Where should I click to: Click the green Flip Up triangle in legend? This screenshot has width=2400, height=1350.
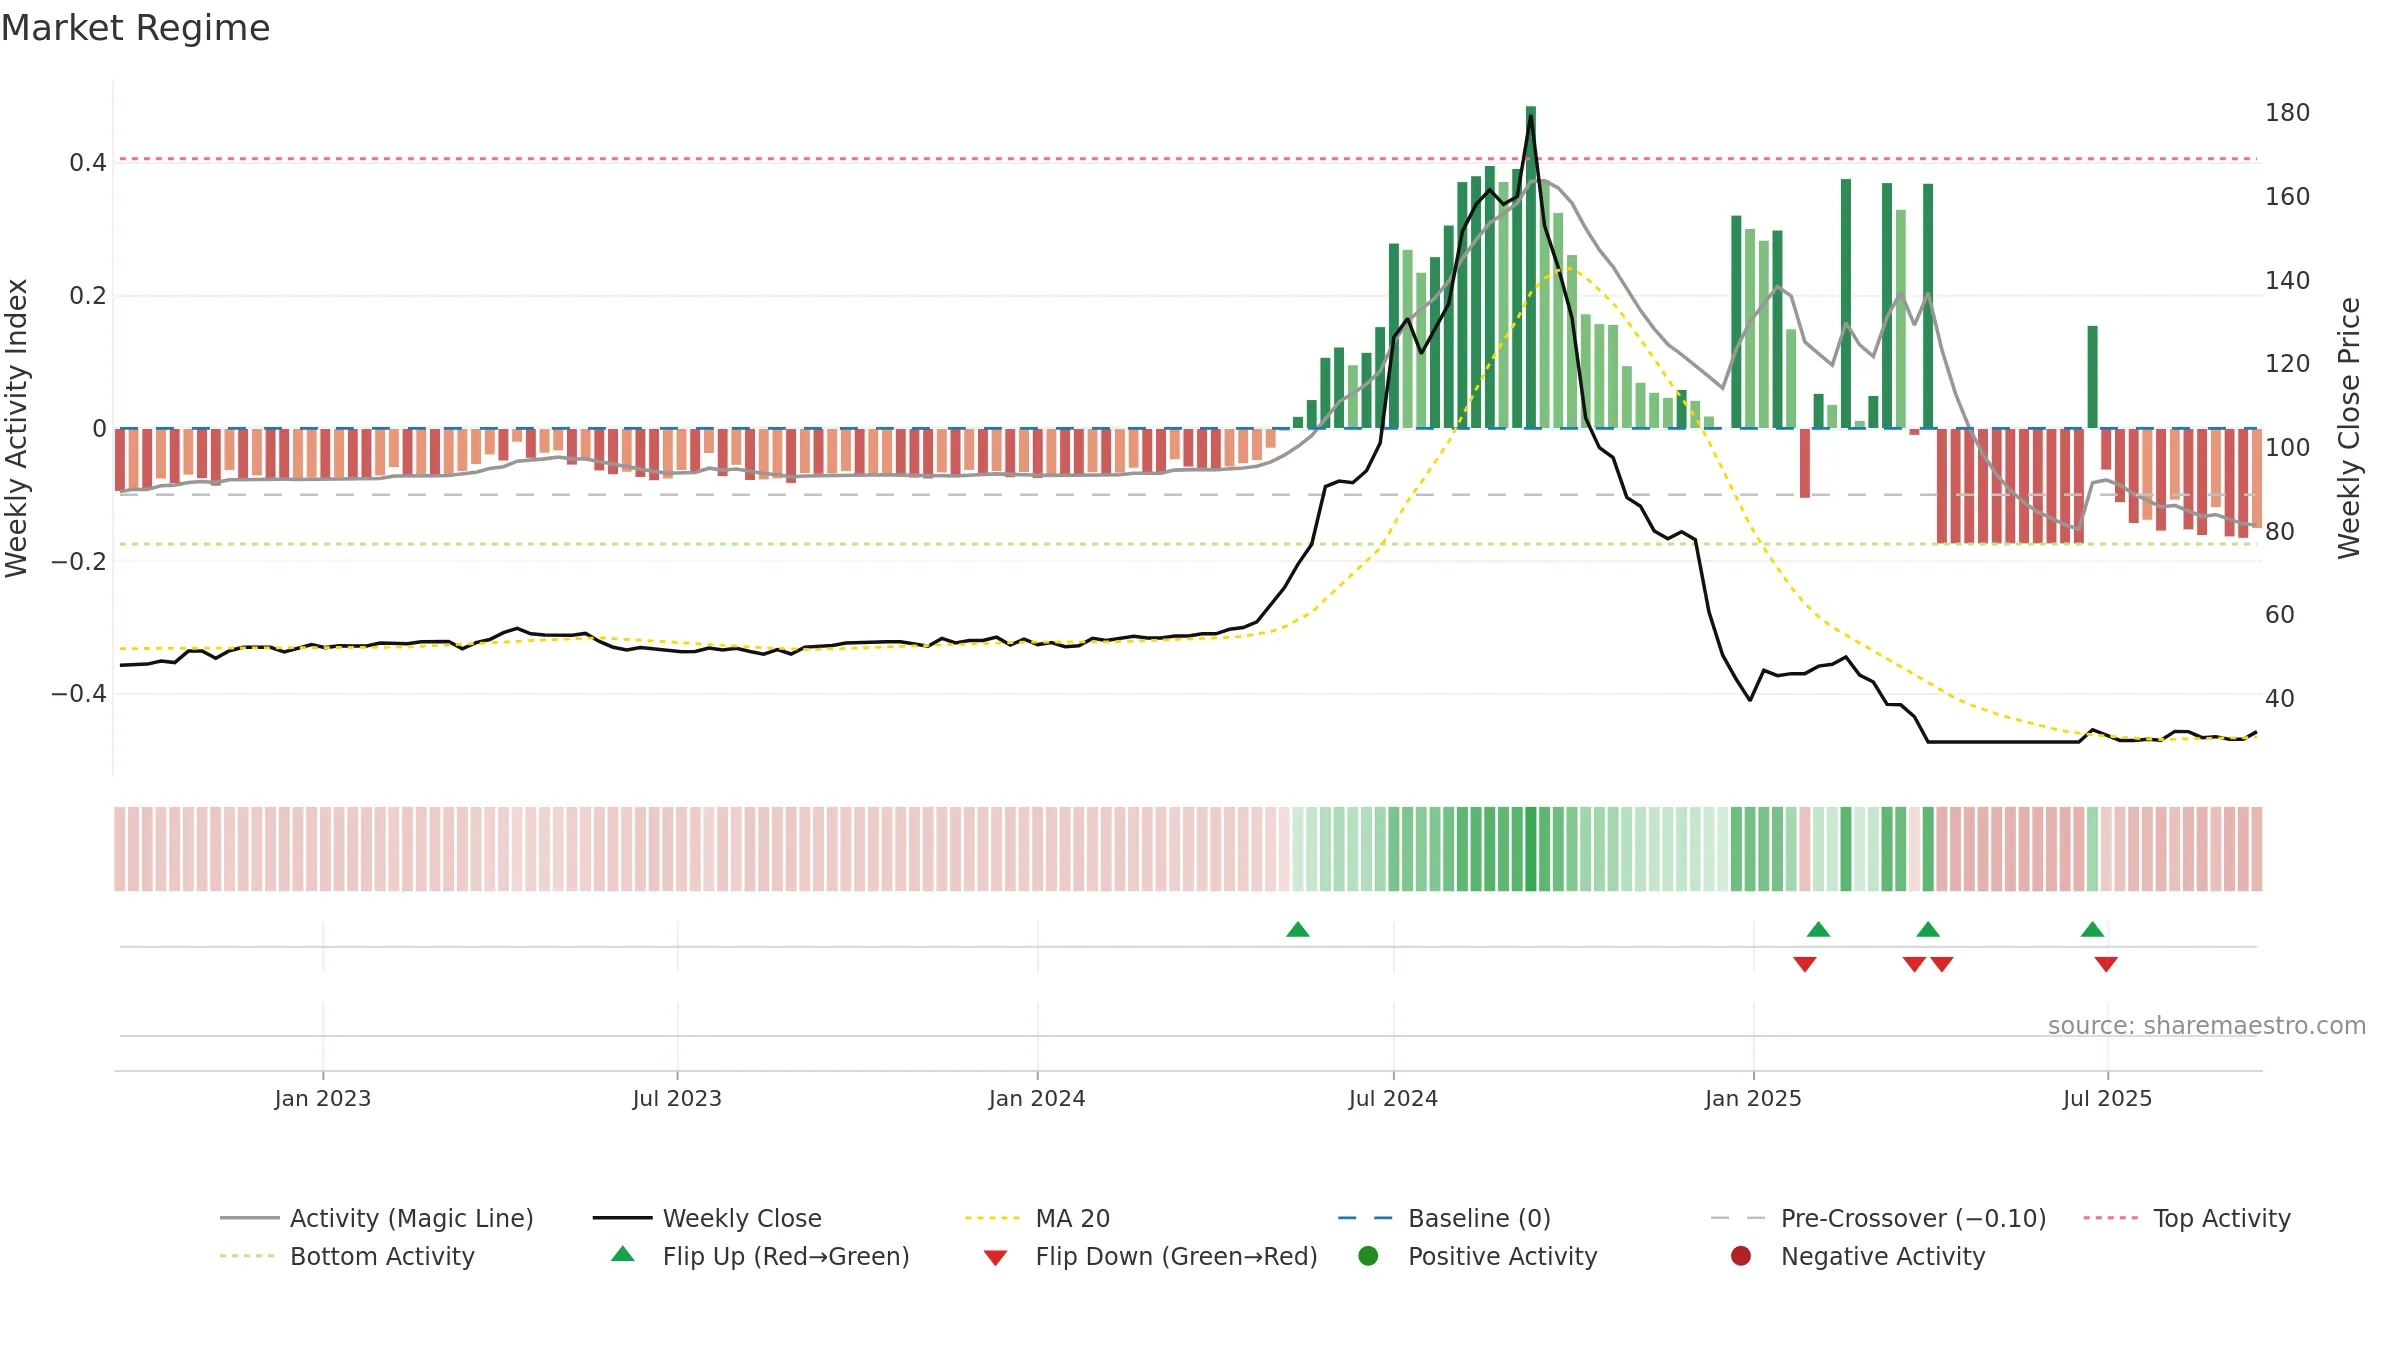click(x=623, y=1254)
